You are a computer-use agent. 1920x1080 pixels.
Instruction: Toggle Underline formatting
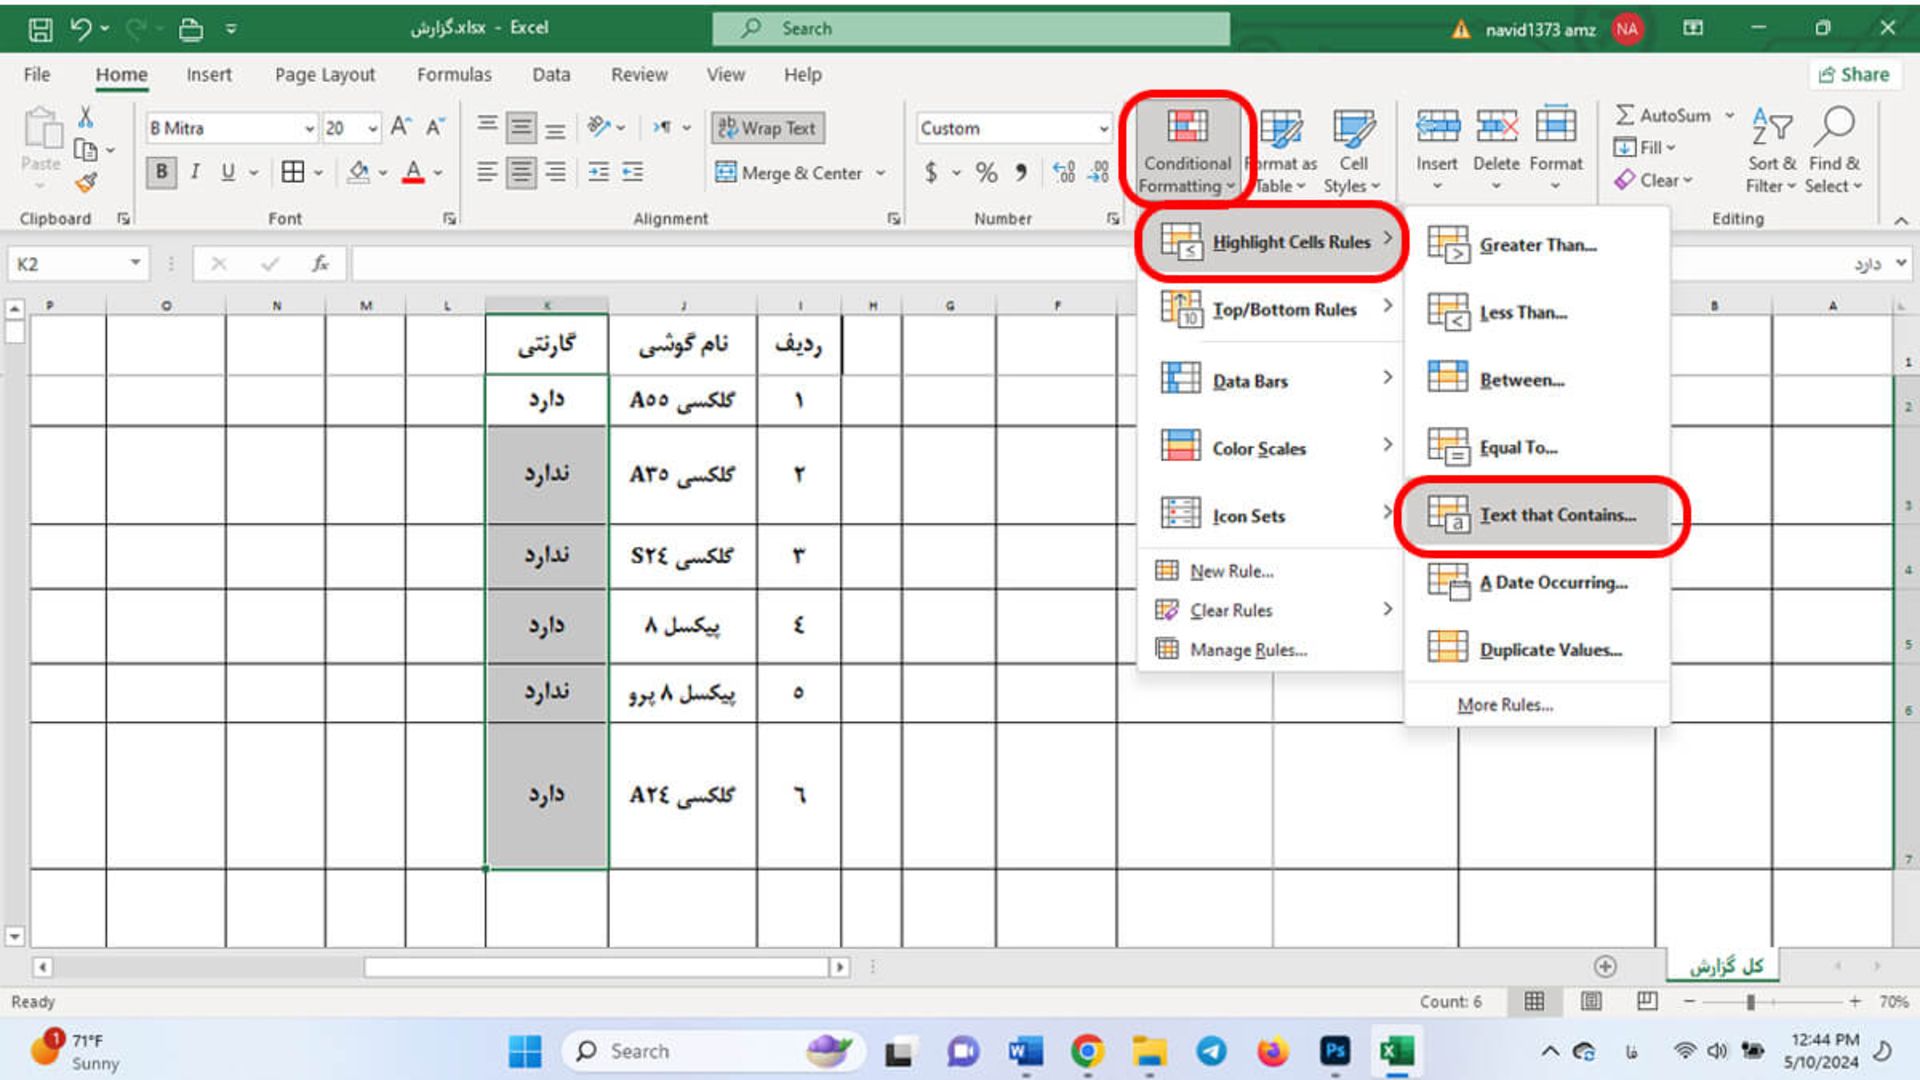coord(228,172)
